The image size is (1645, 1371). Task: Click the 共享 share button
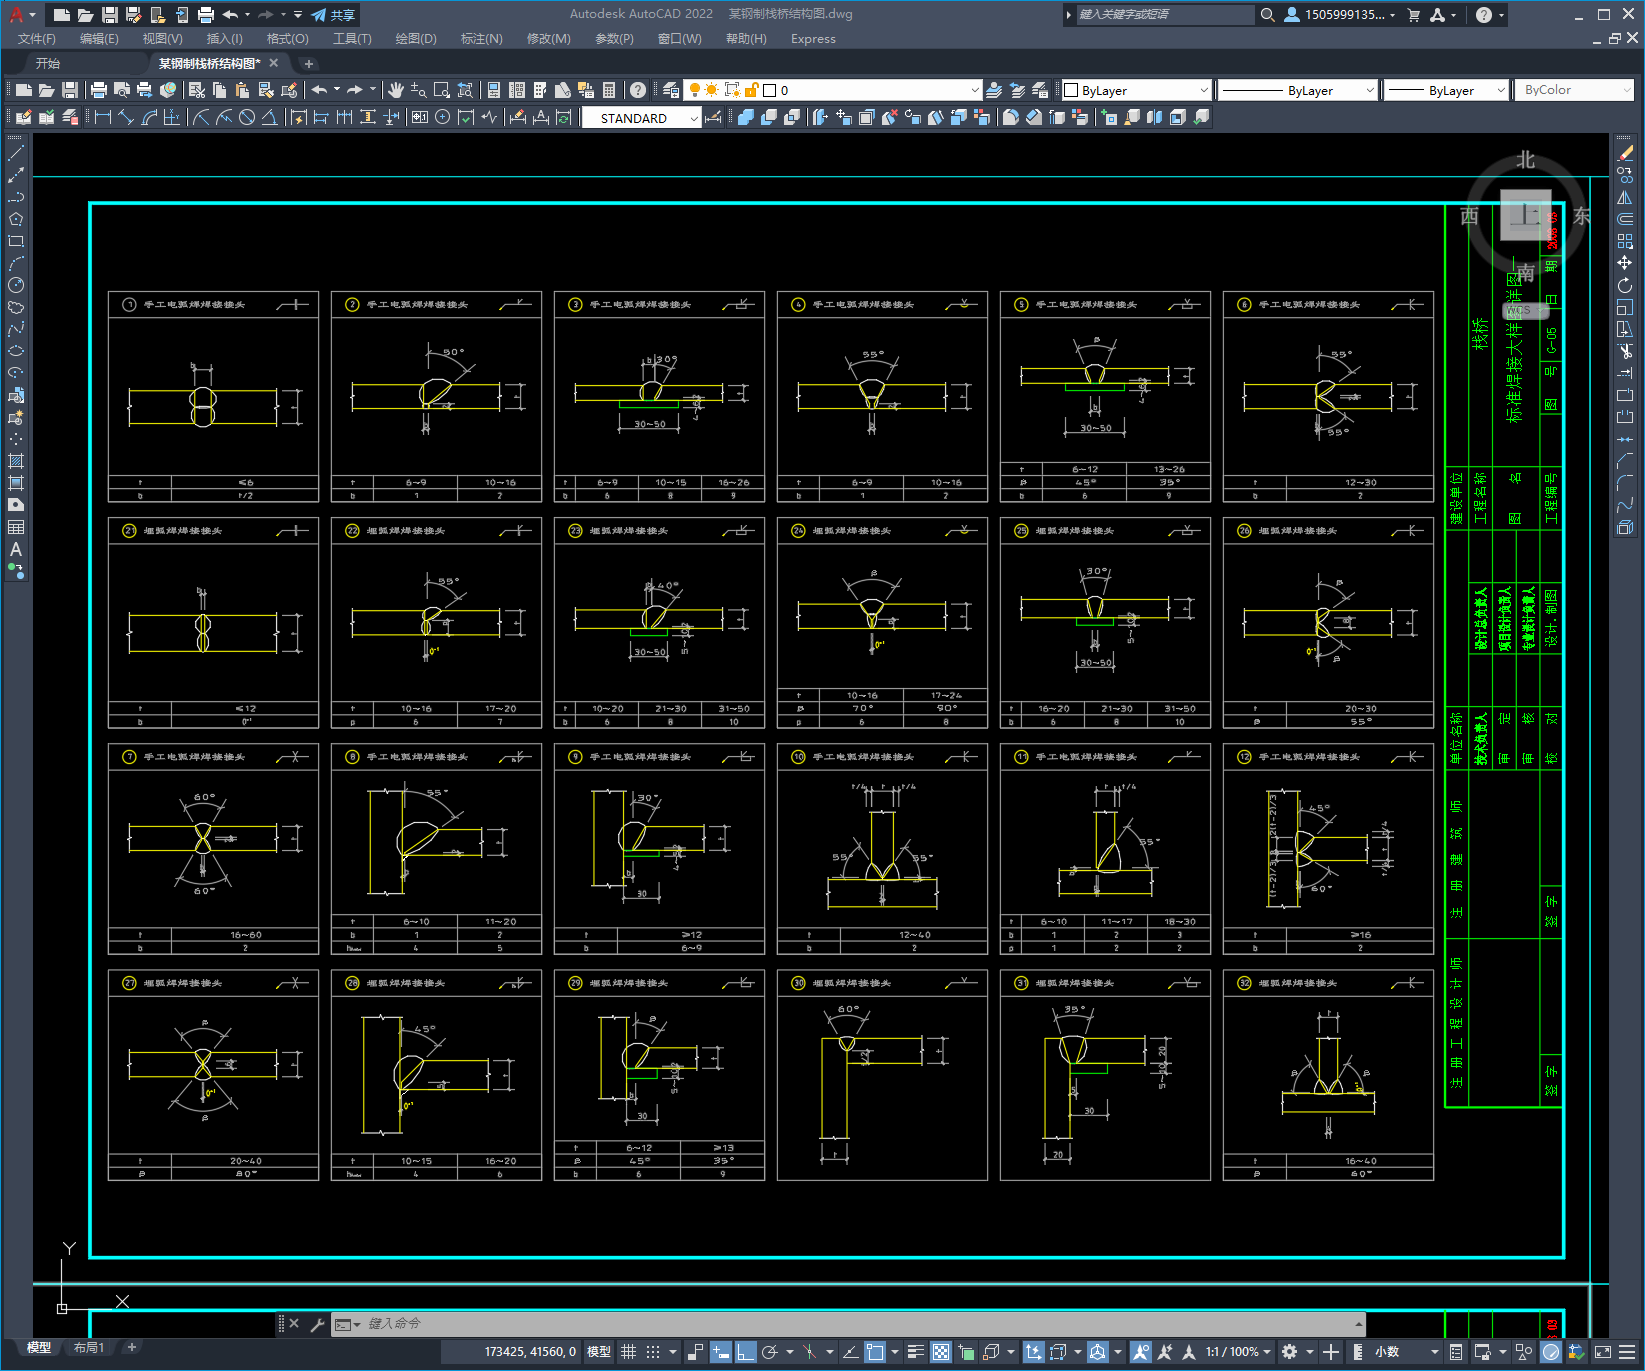[x=334, y=15]
